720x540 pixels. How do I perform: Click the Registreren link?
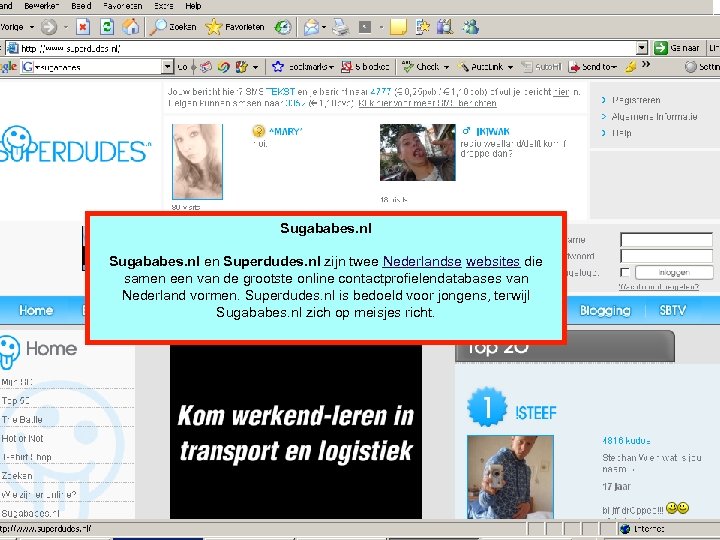tap(636, 100)
